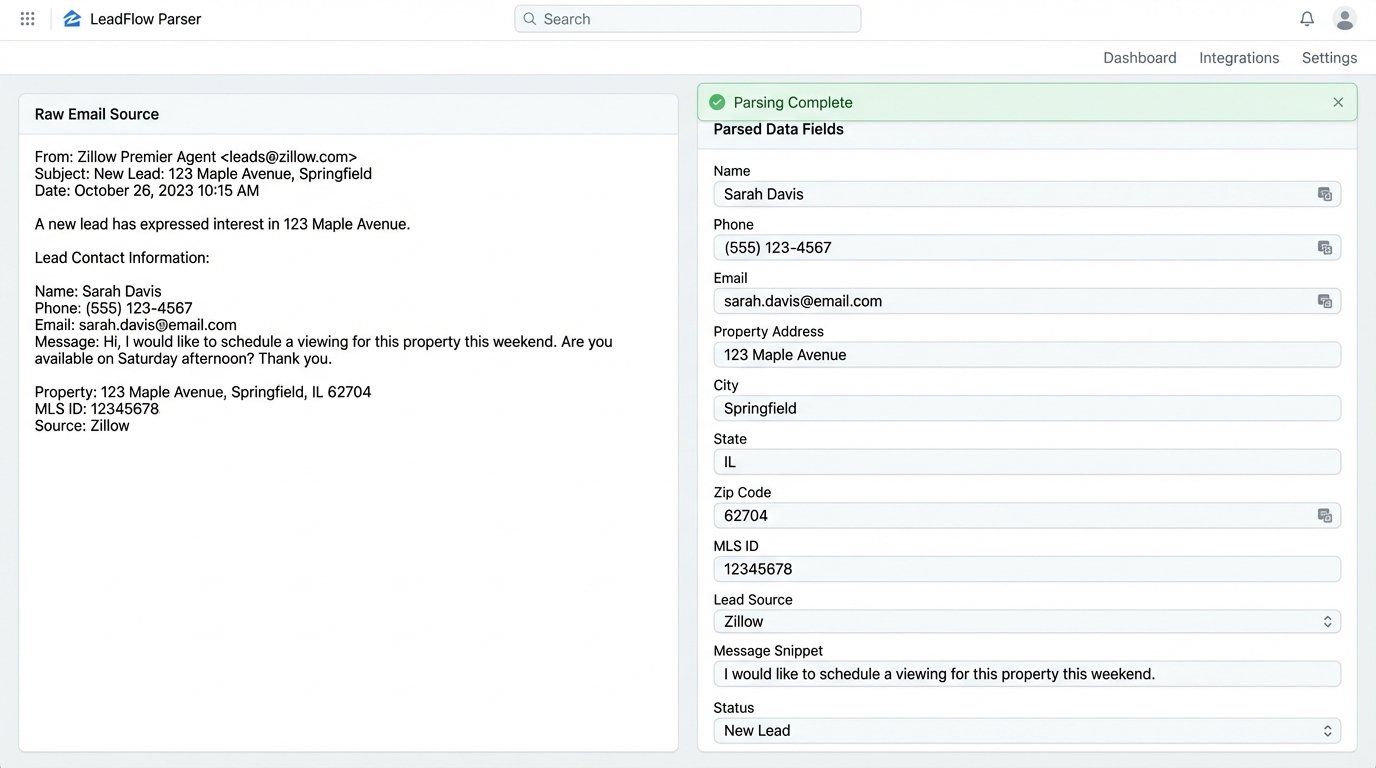Image resolution: width=1376 pixels, height=768 pixels.
Task: Click the Raw Email Source panel header
Action: pyautogui.click(x=96, y=113)
